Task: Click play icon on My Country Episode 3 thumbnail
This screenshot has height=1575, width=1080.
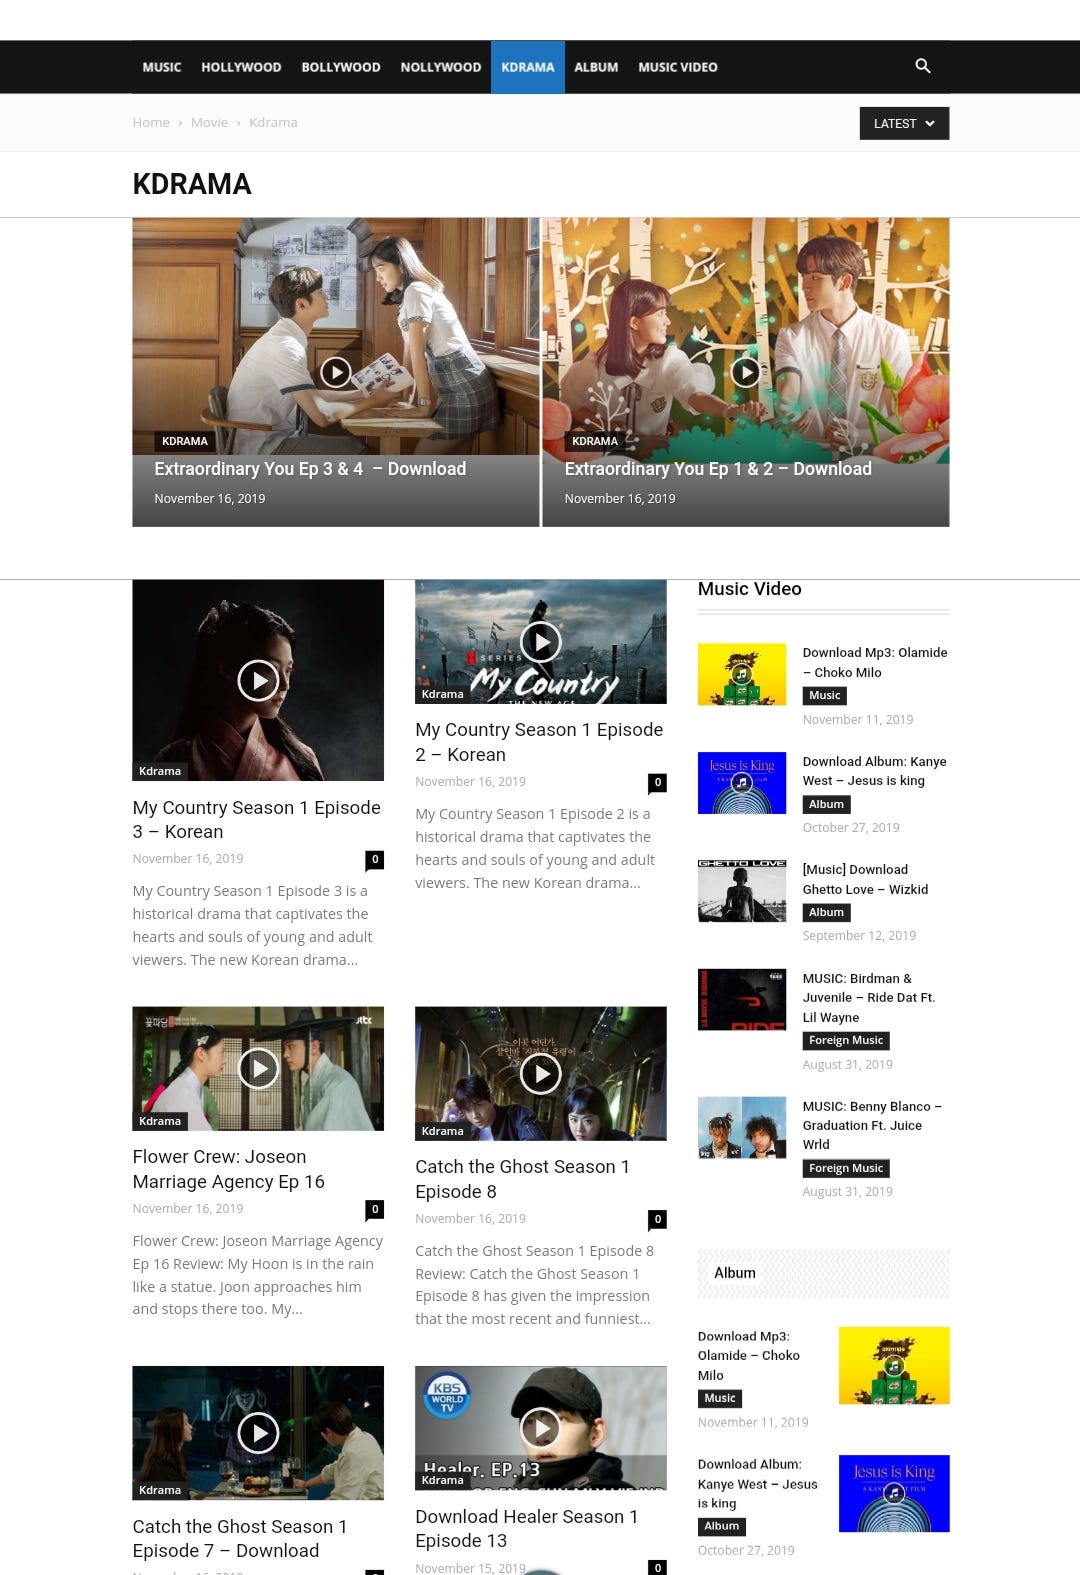Action: point(258,681)
